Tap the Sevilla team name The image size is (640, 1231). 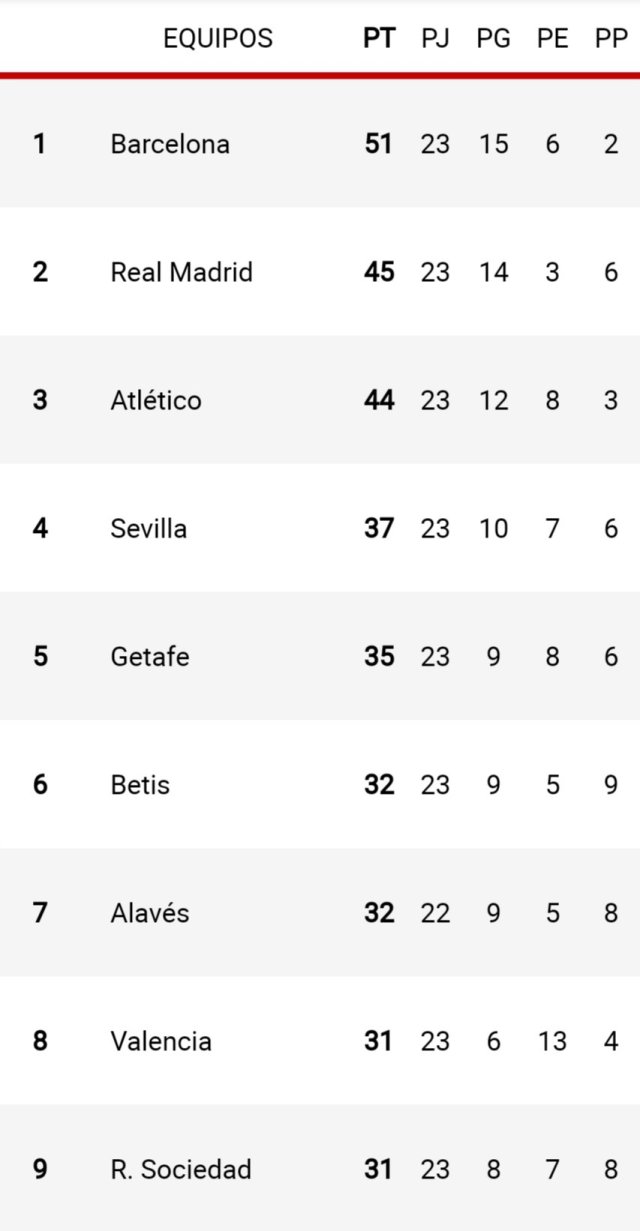coord(149,528)
